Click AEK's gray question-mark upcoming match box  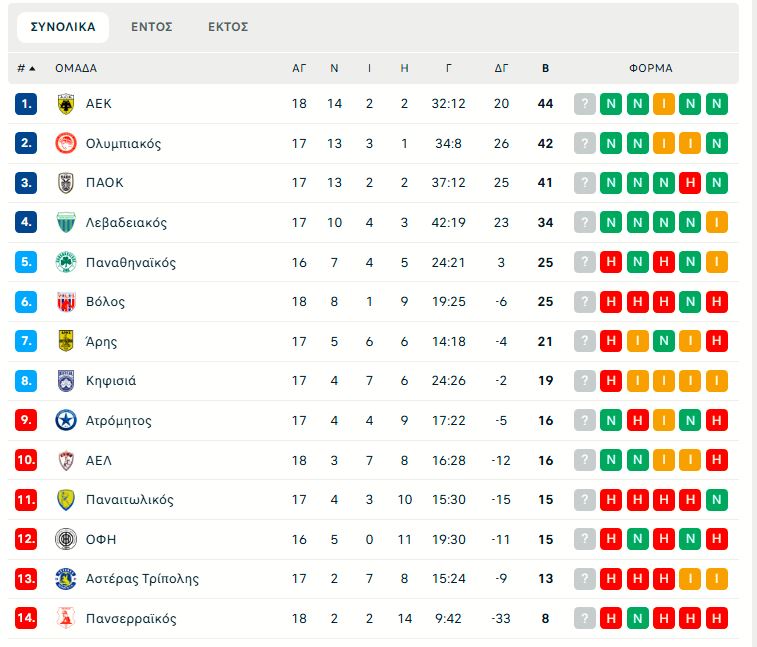tap(585, 104)
